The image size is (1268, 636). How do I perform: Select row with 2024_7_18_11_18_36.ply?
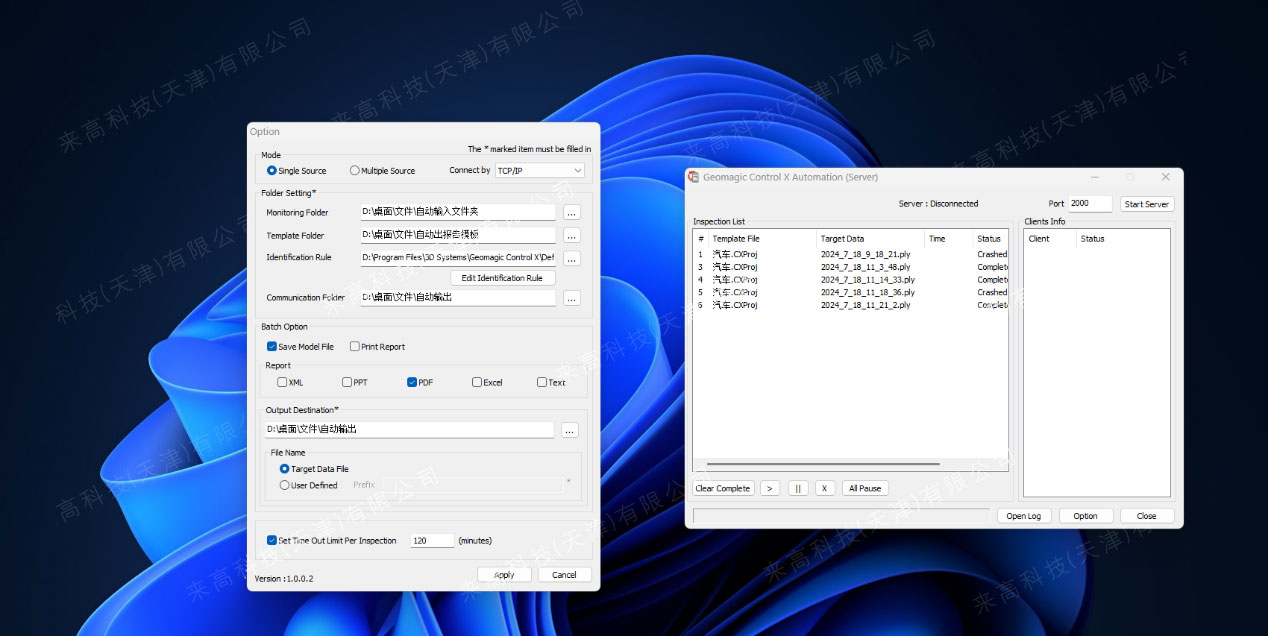[851, 293]
